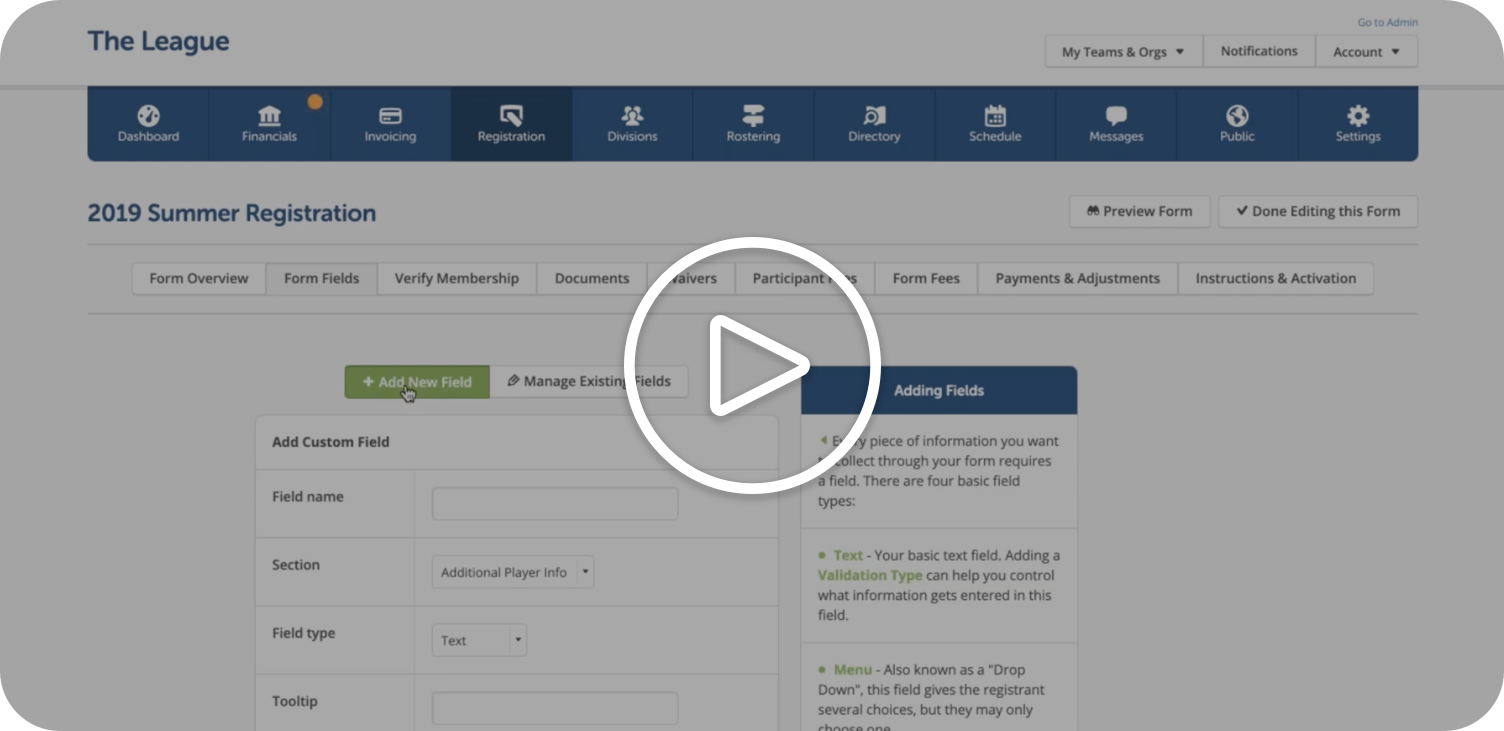Click the Preview Form button
This screenshot has height=731, width=1504.
click(1139, 211)
